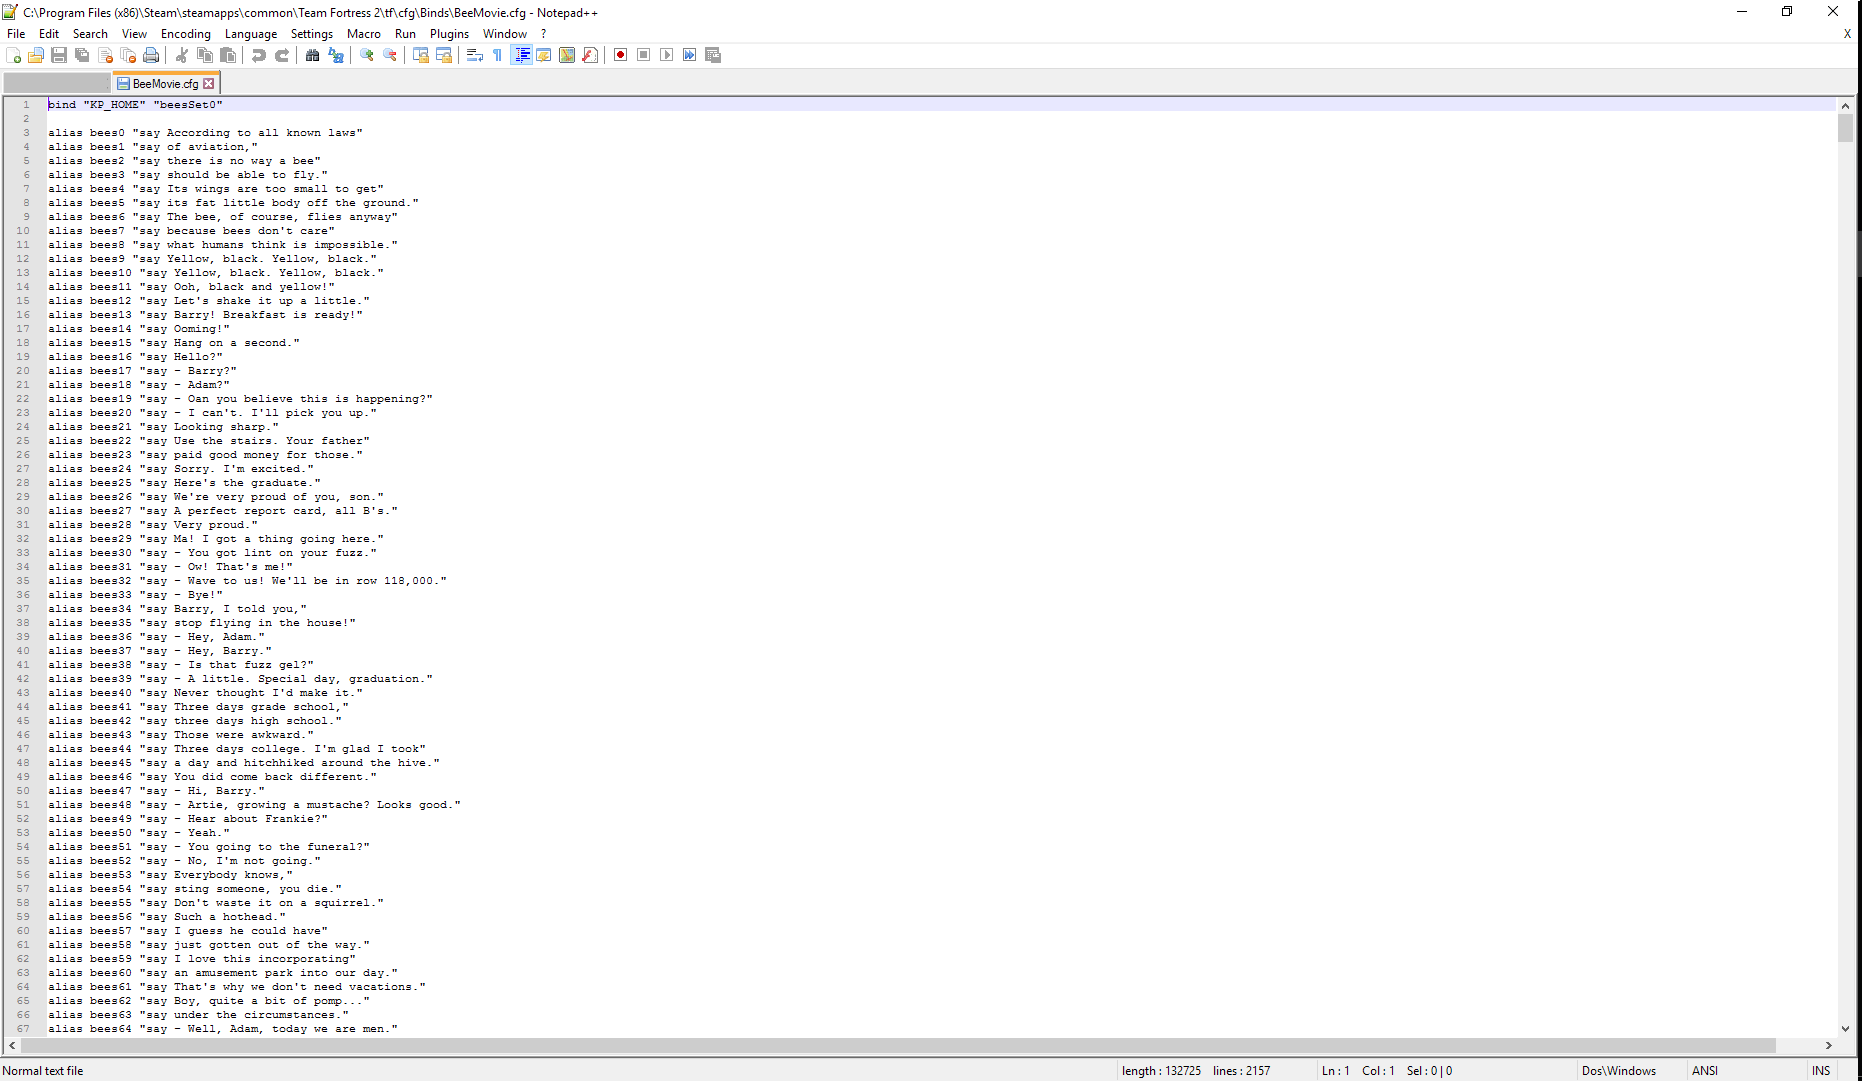Click the INS indicator in the status bar
The image size is (1862, 1081).
pyautogui.click(x=1820, y=1070)
